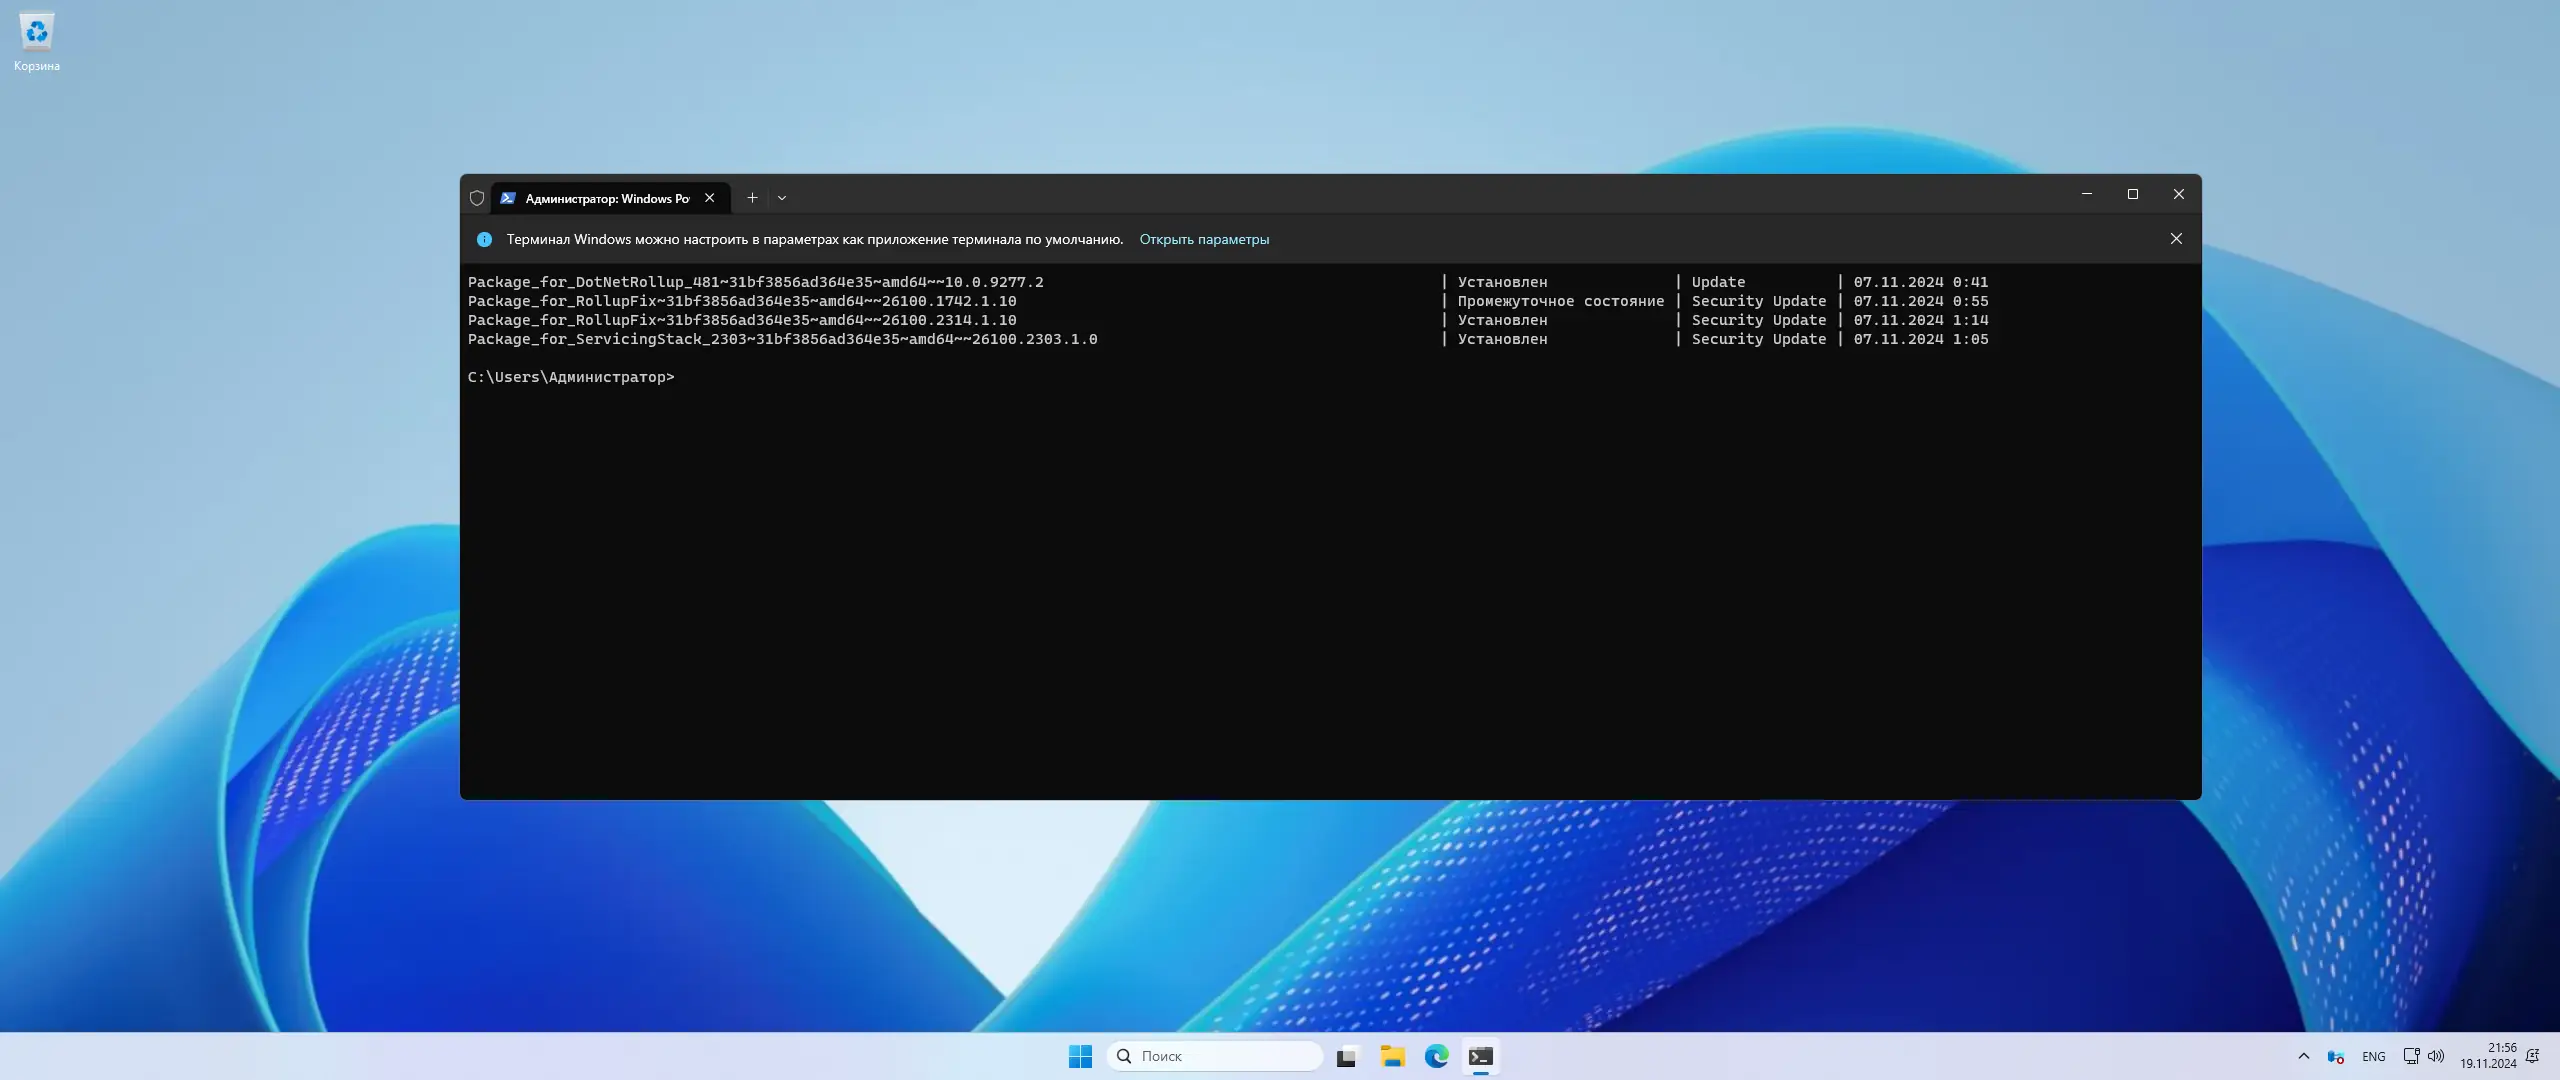This screenshot has width=2560, height=1080.
Task: Launch File Explorer from the taskbar
Action: 1392,1056
